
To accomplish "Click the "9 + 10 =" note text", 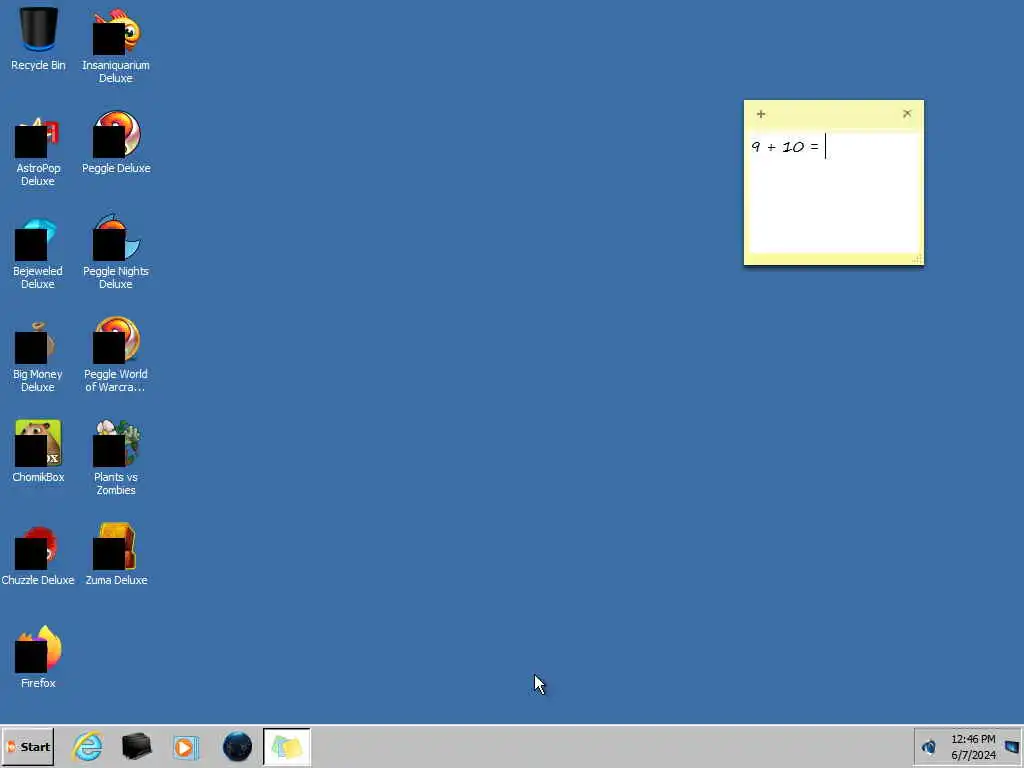I will [784, 146].
